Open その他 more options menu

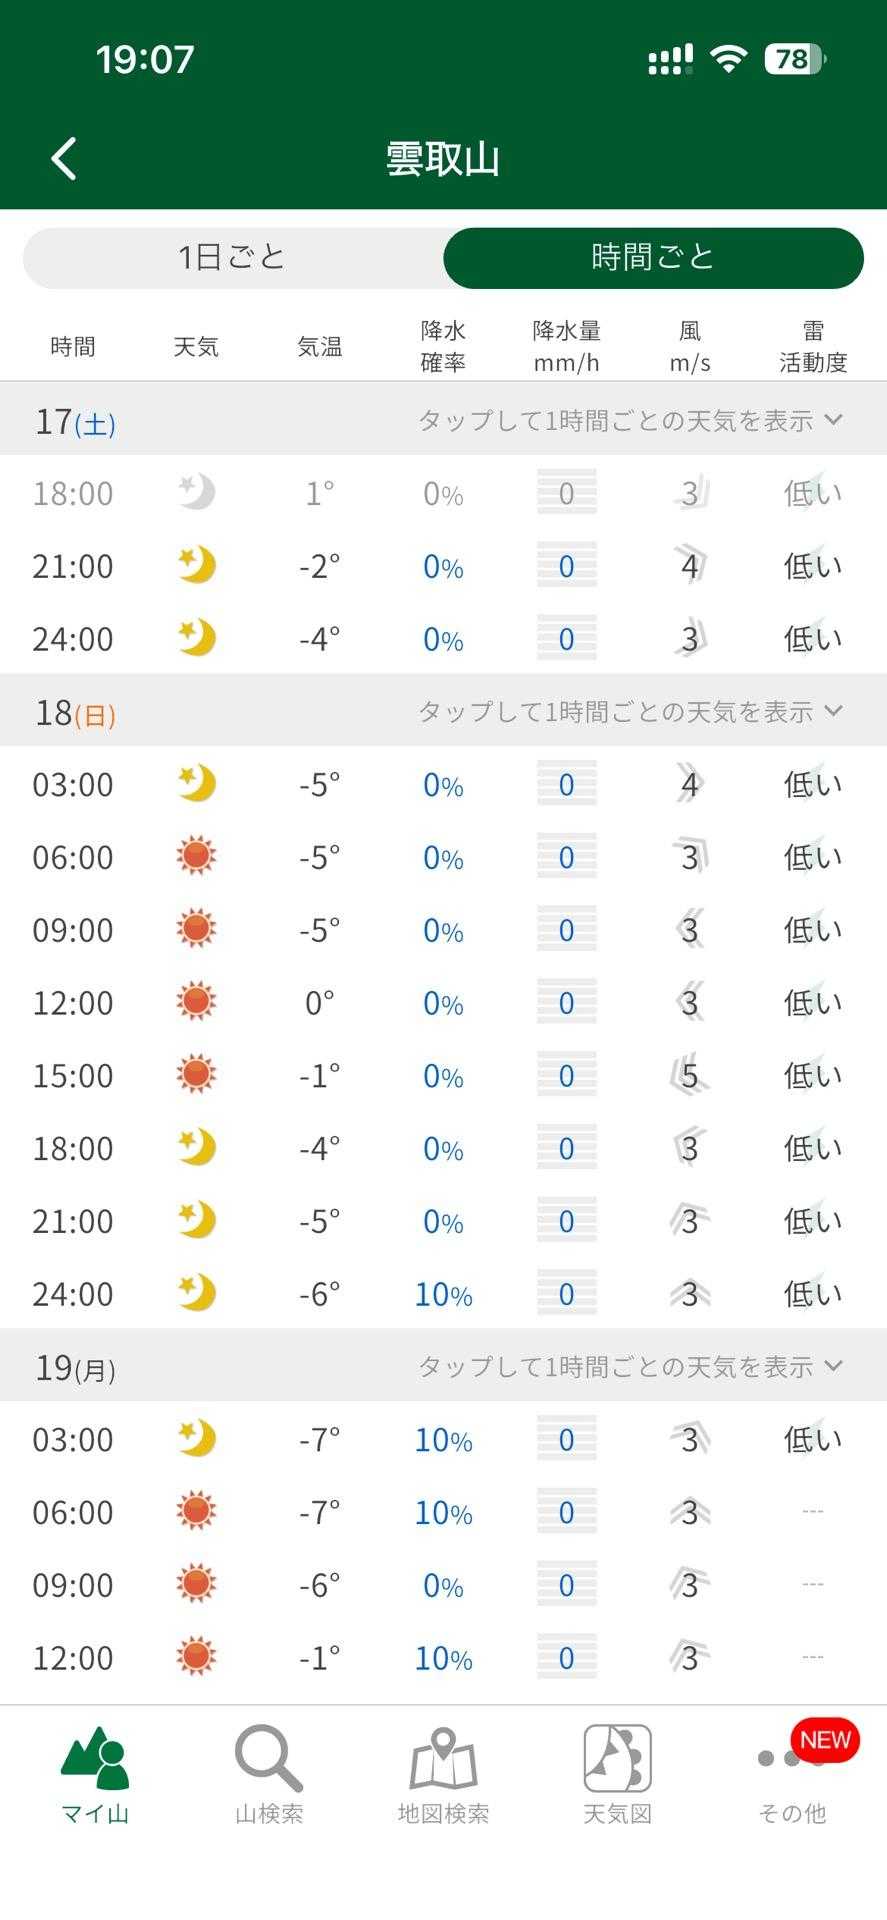pyautogui.click(x=792, y=1774)
